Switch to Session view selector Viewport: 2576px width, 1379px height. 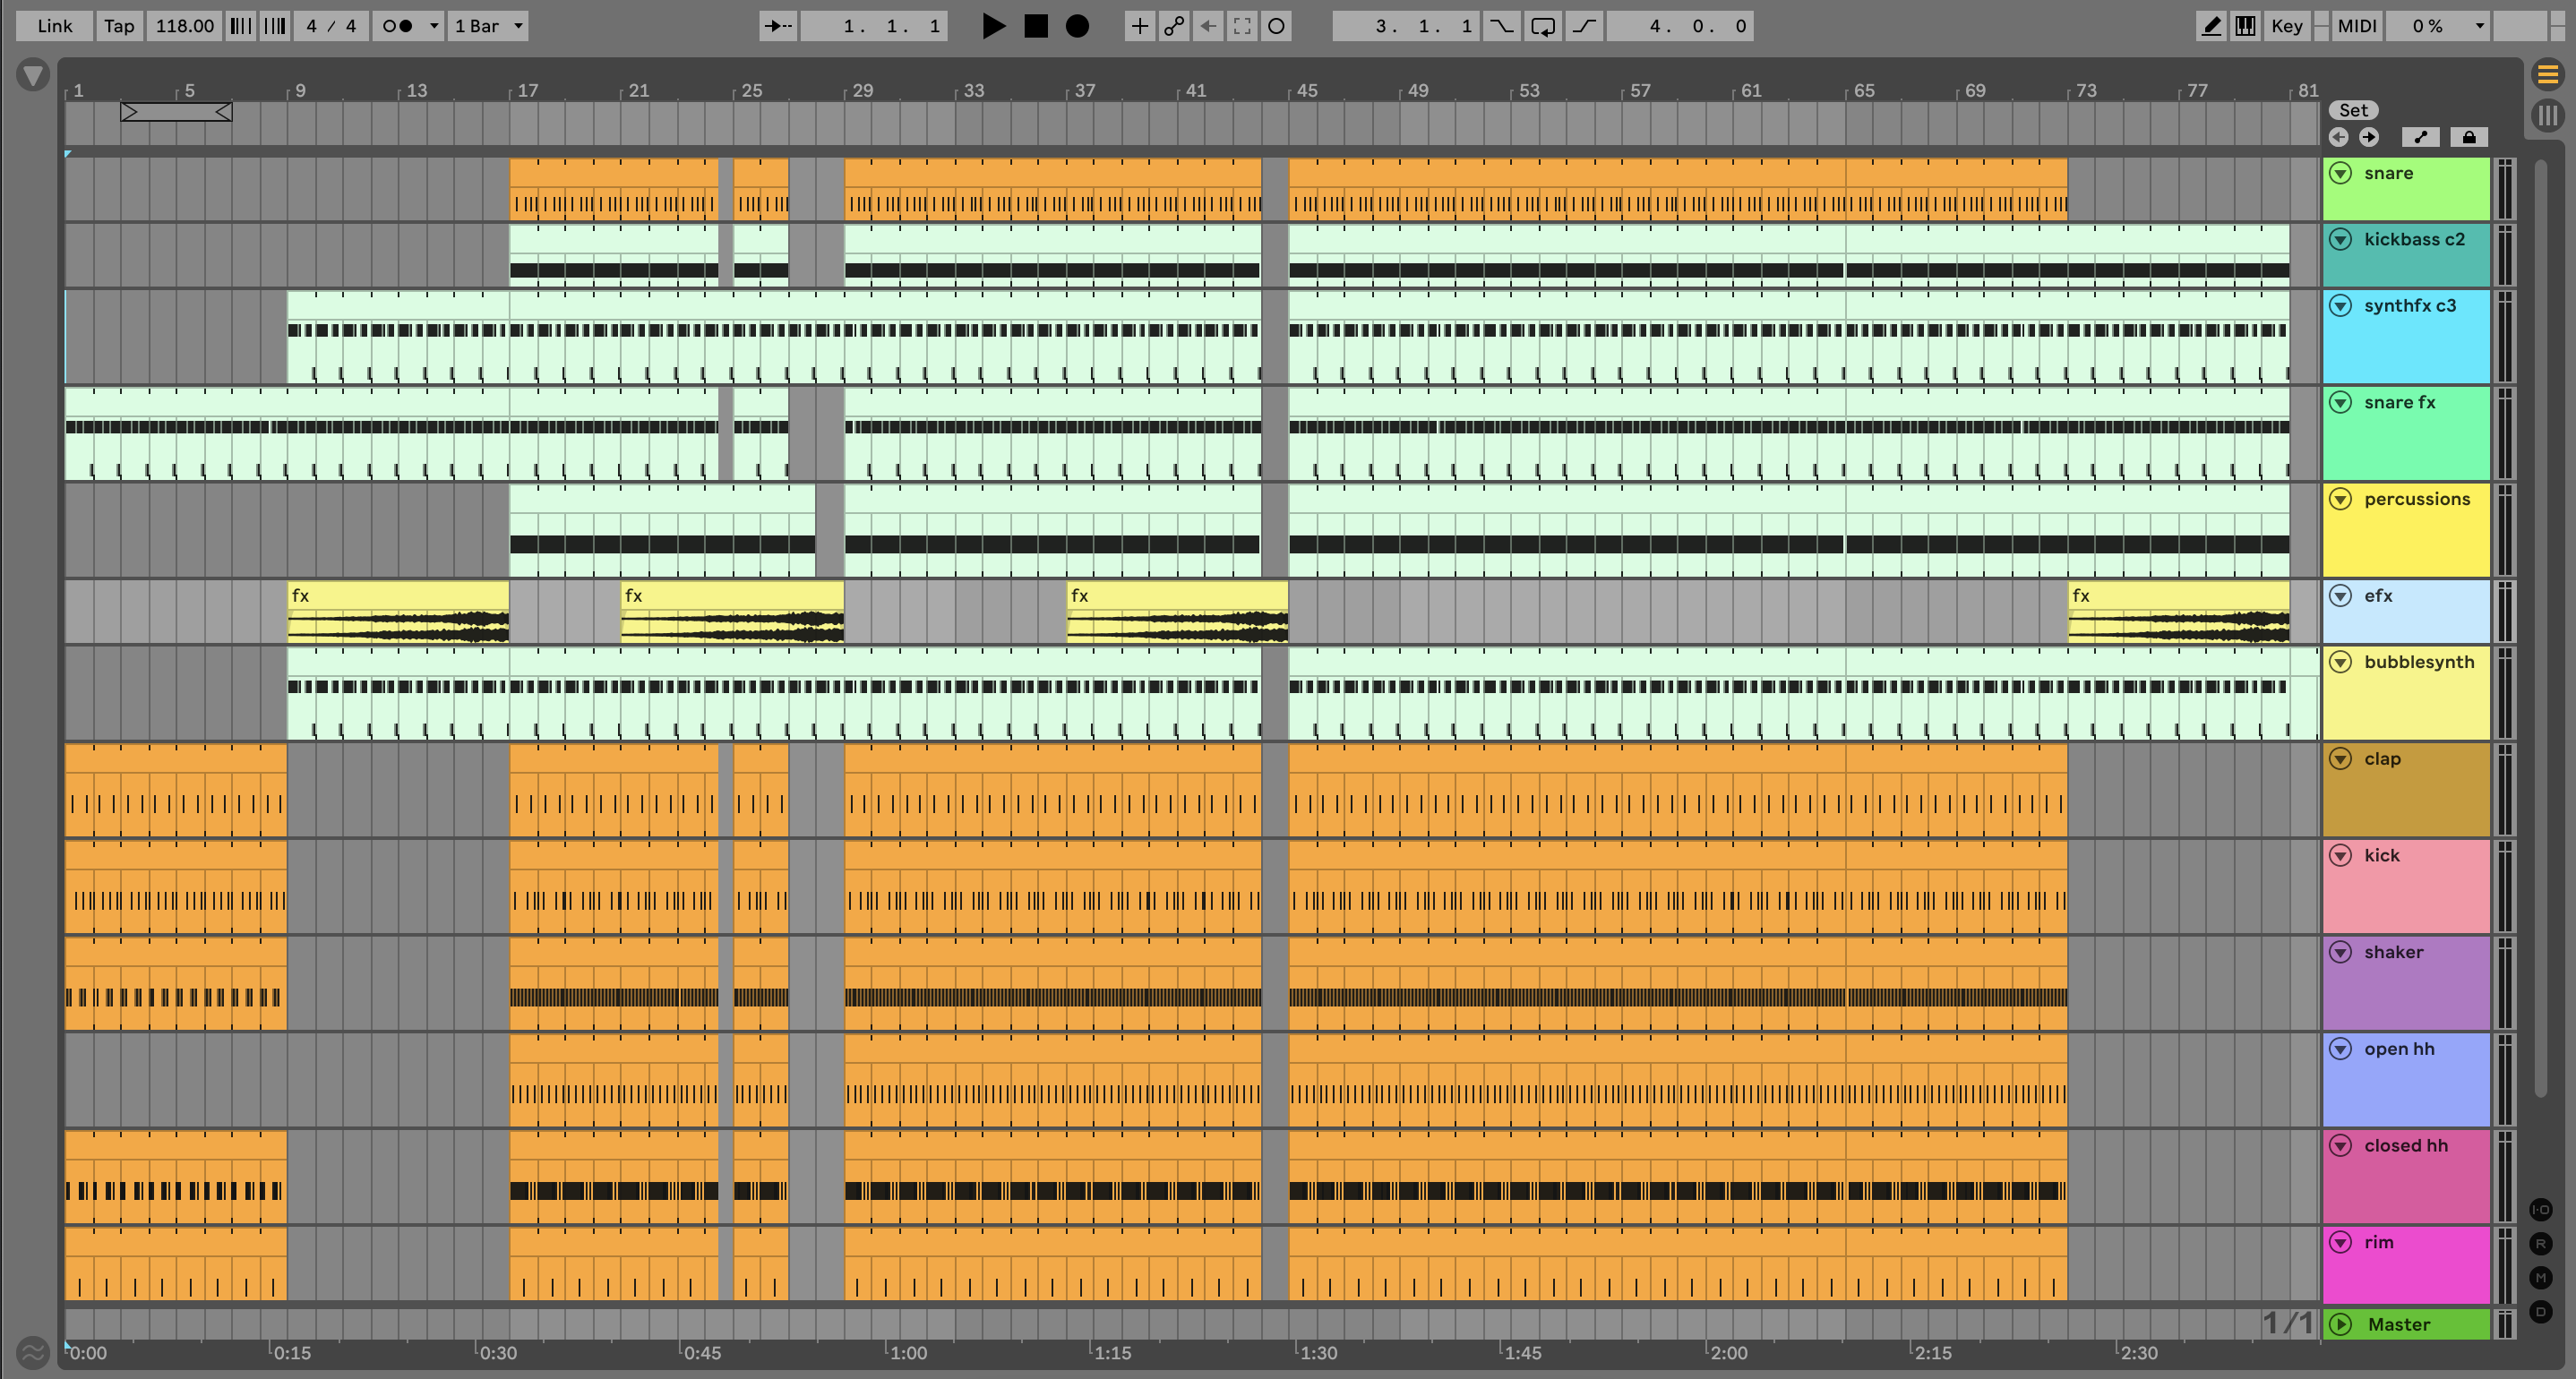2547,115
